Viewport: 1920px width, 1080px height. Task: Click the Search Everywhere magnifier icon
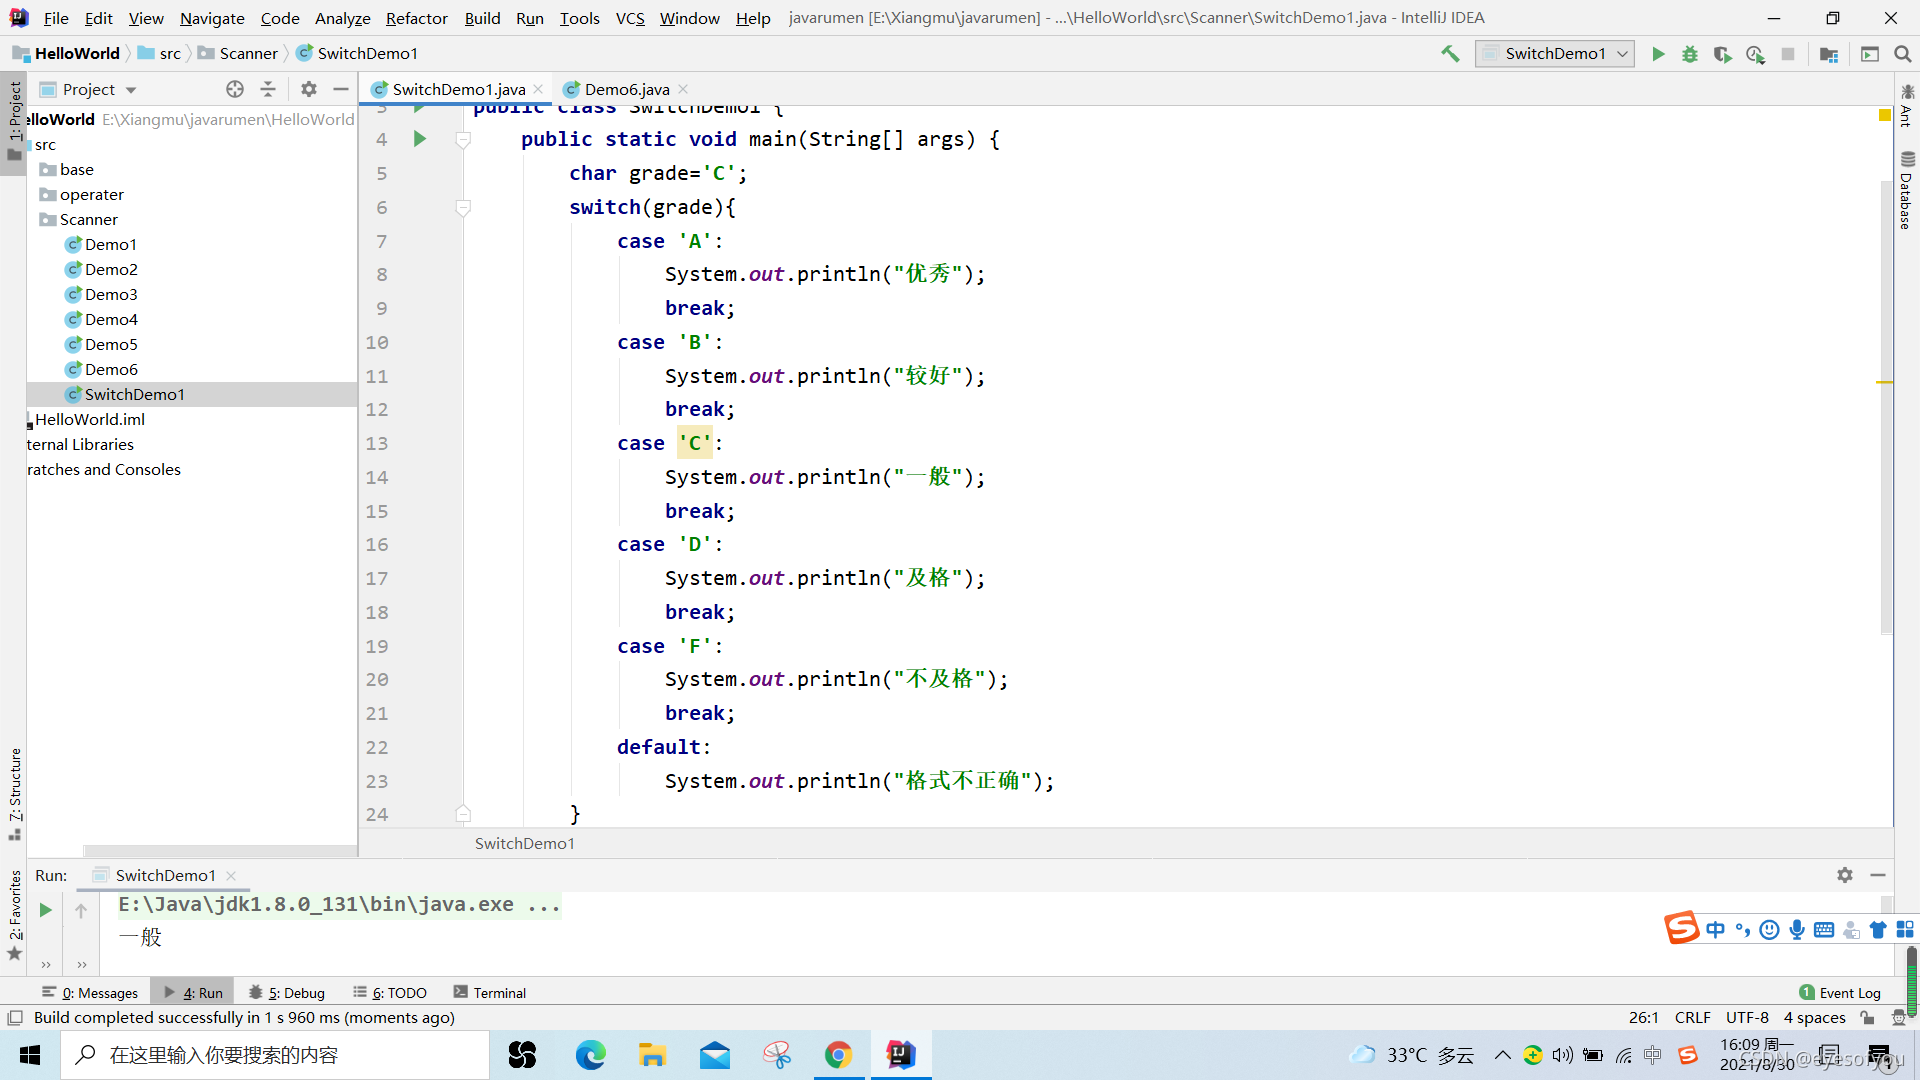pos(1902,54)
